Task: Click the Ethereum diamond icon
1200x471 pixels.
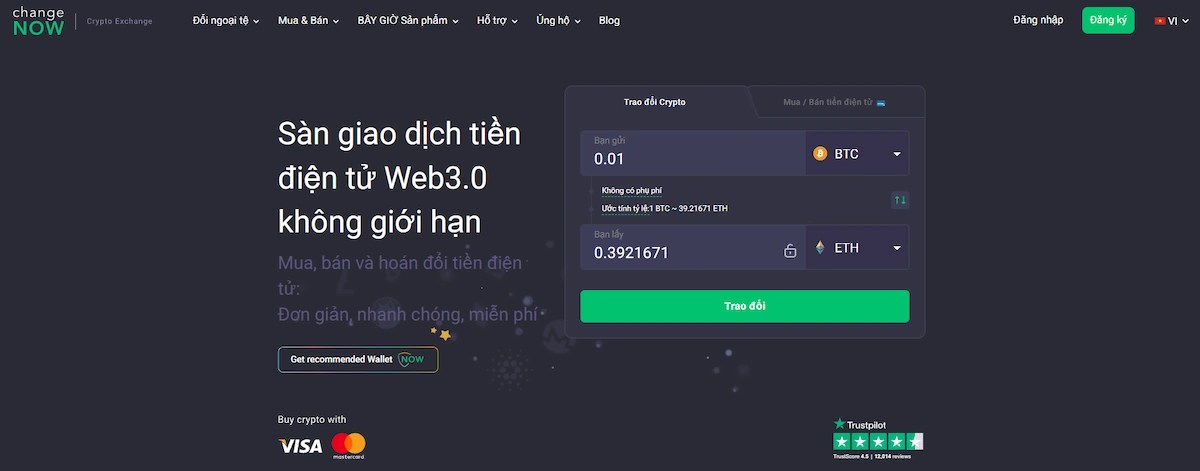Action: [820, 248]
